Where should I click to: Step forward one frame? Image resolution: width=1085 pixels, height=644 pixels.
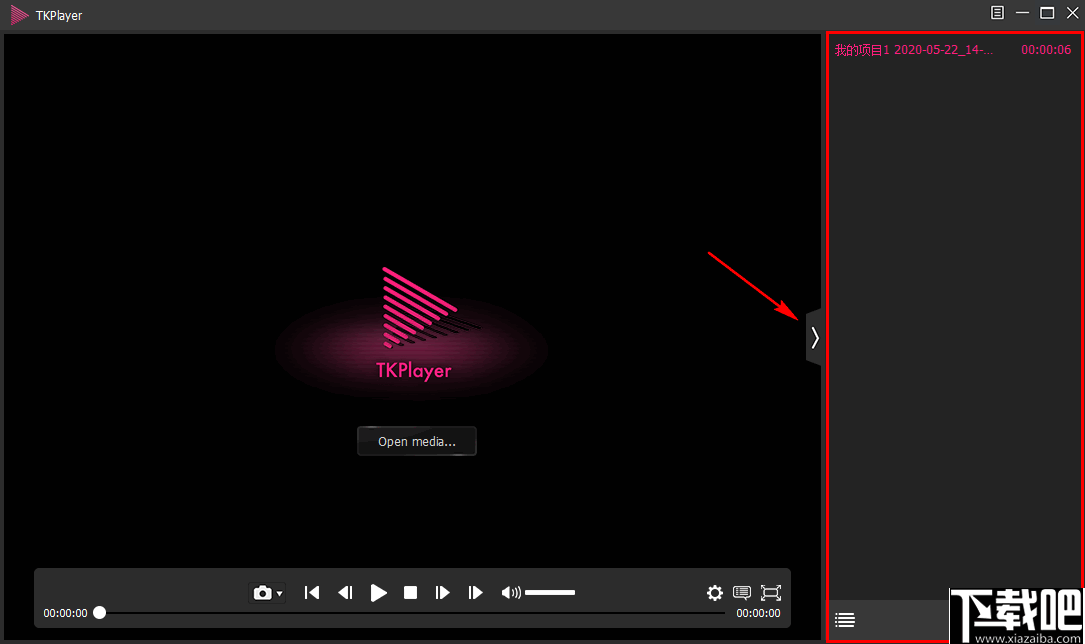[443, 592]
